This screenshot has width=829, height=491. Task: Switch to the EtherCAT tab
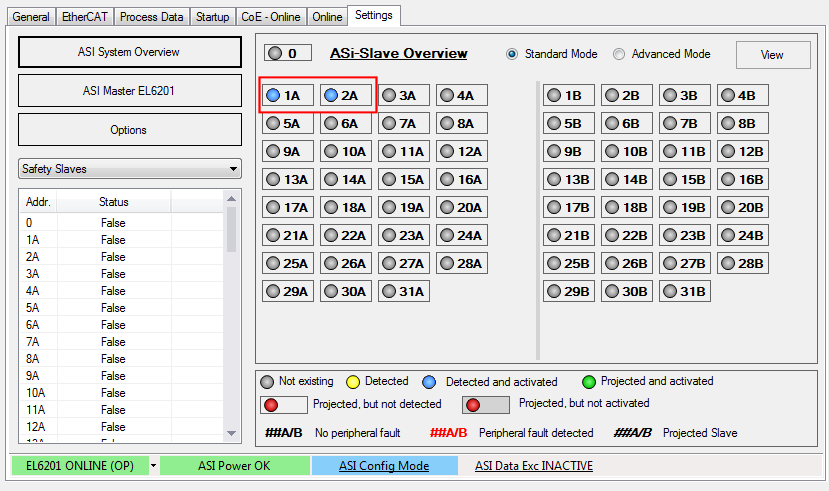pyautogui.click(x=85, y=17)
